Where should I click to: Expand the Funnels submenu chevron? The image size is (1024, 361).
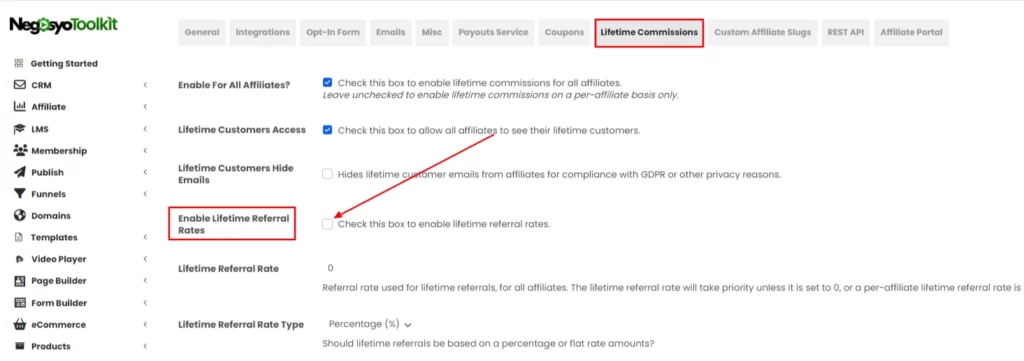(x=145, y=194)
